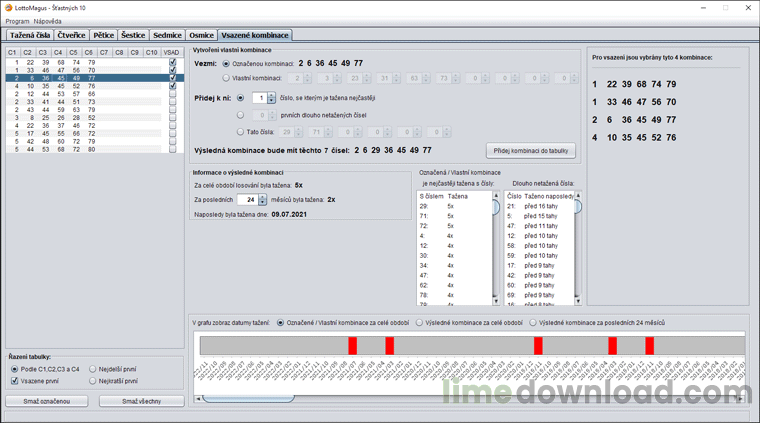Click the Smaž všechny button
The height and width of the screenshot is (423, 760).
[142, 401]
